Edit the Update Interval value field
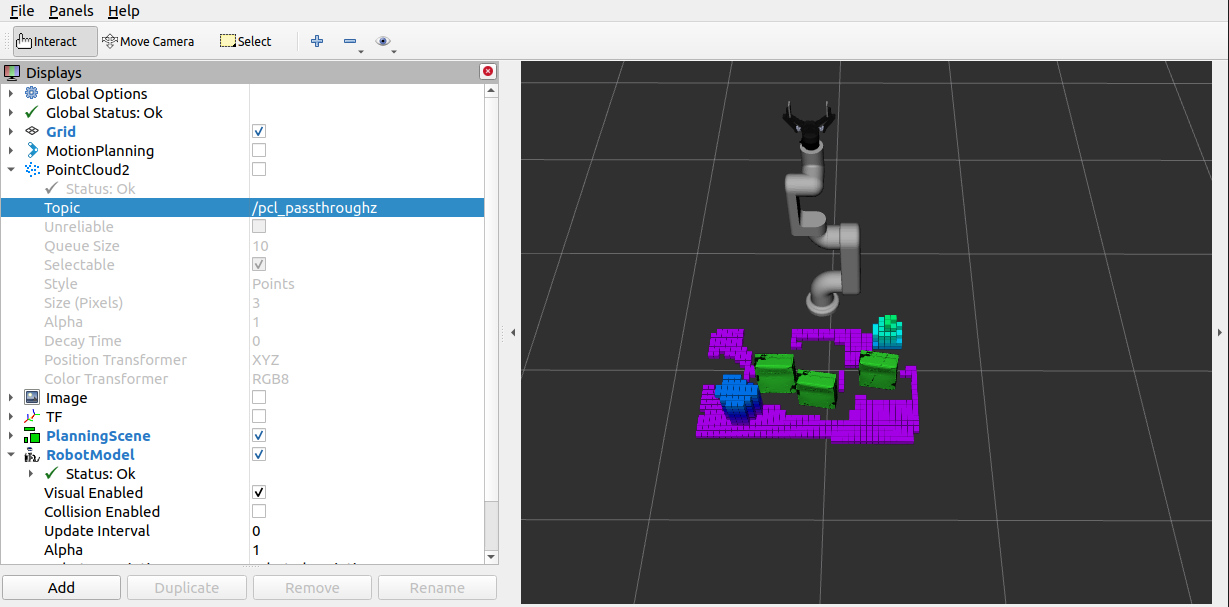This screenshot has height=607, width=1229. click(x=366, y=530)
